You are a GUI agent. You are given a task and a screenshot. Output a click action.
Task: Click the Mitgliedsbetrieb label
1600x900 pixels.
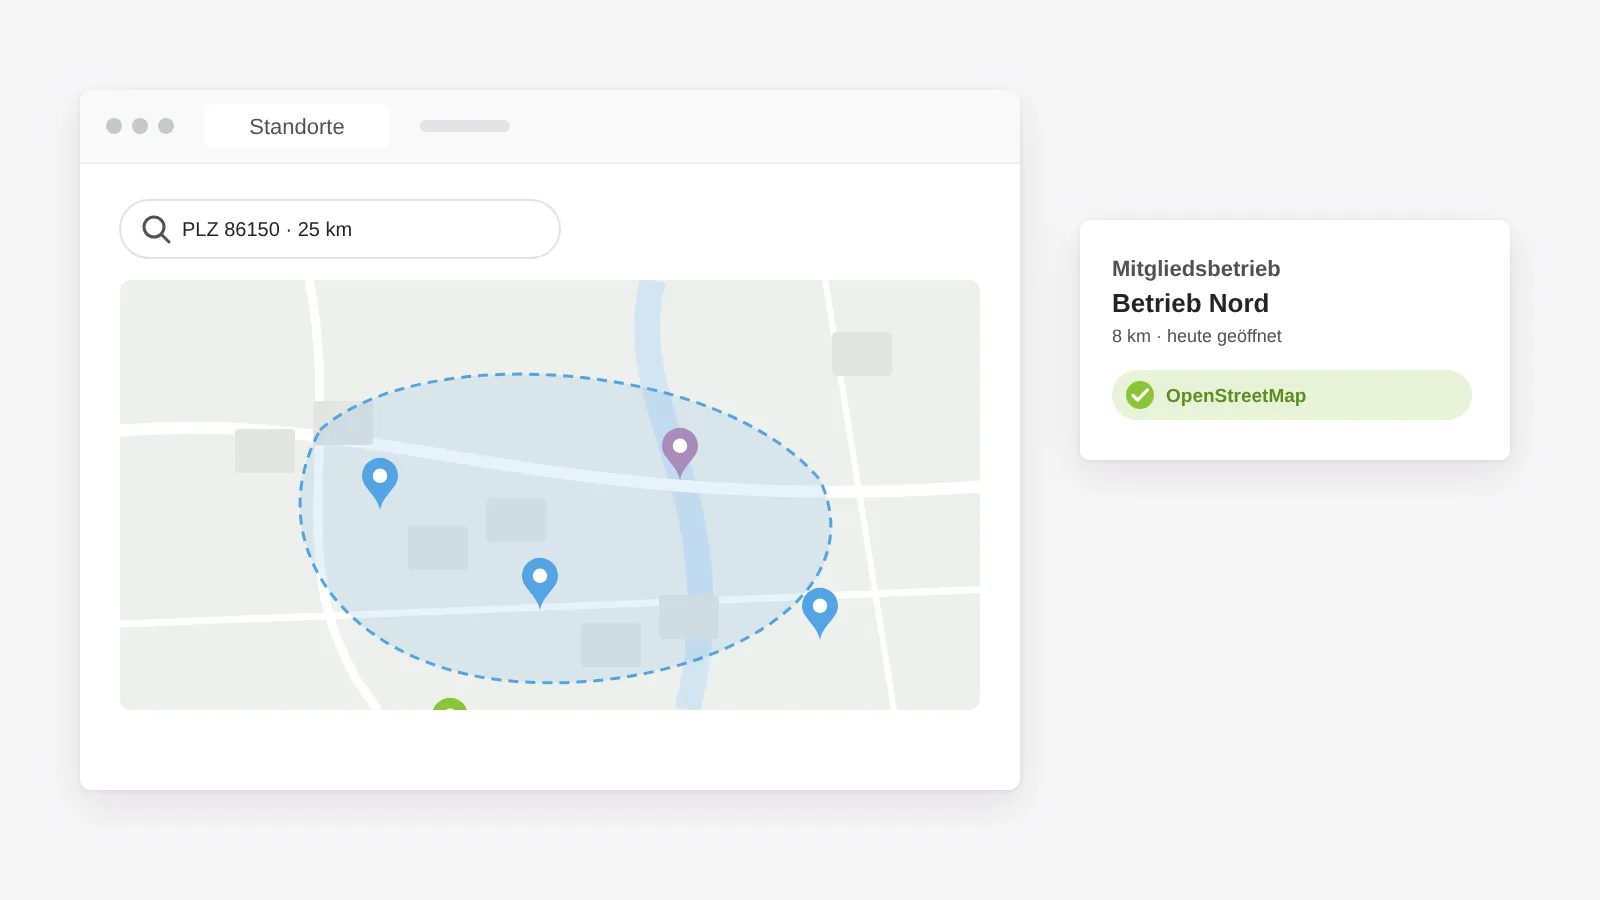[1196, 268]
